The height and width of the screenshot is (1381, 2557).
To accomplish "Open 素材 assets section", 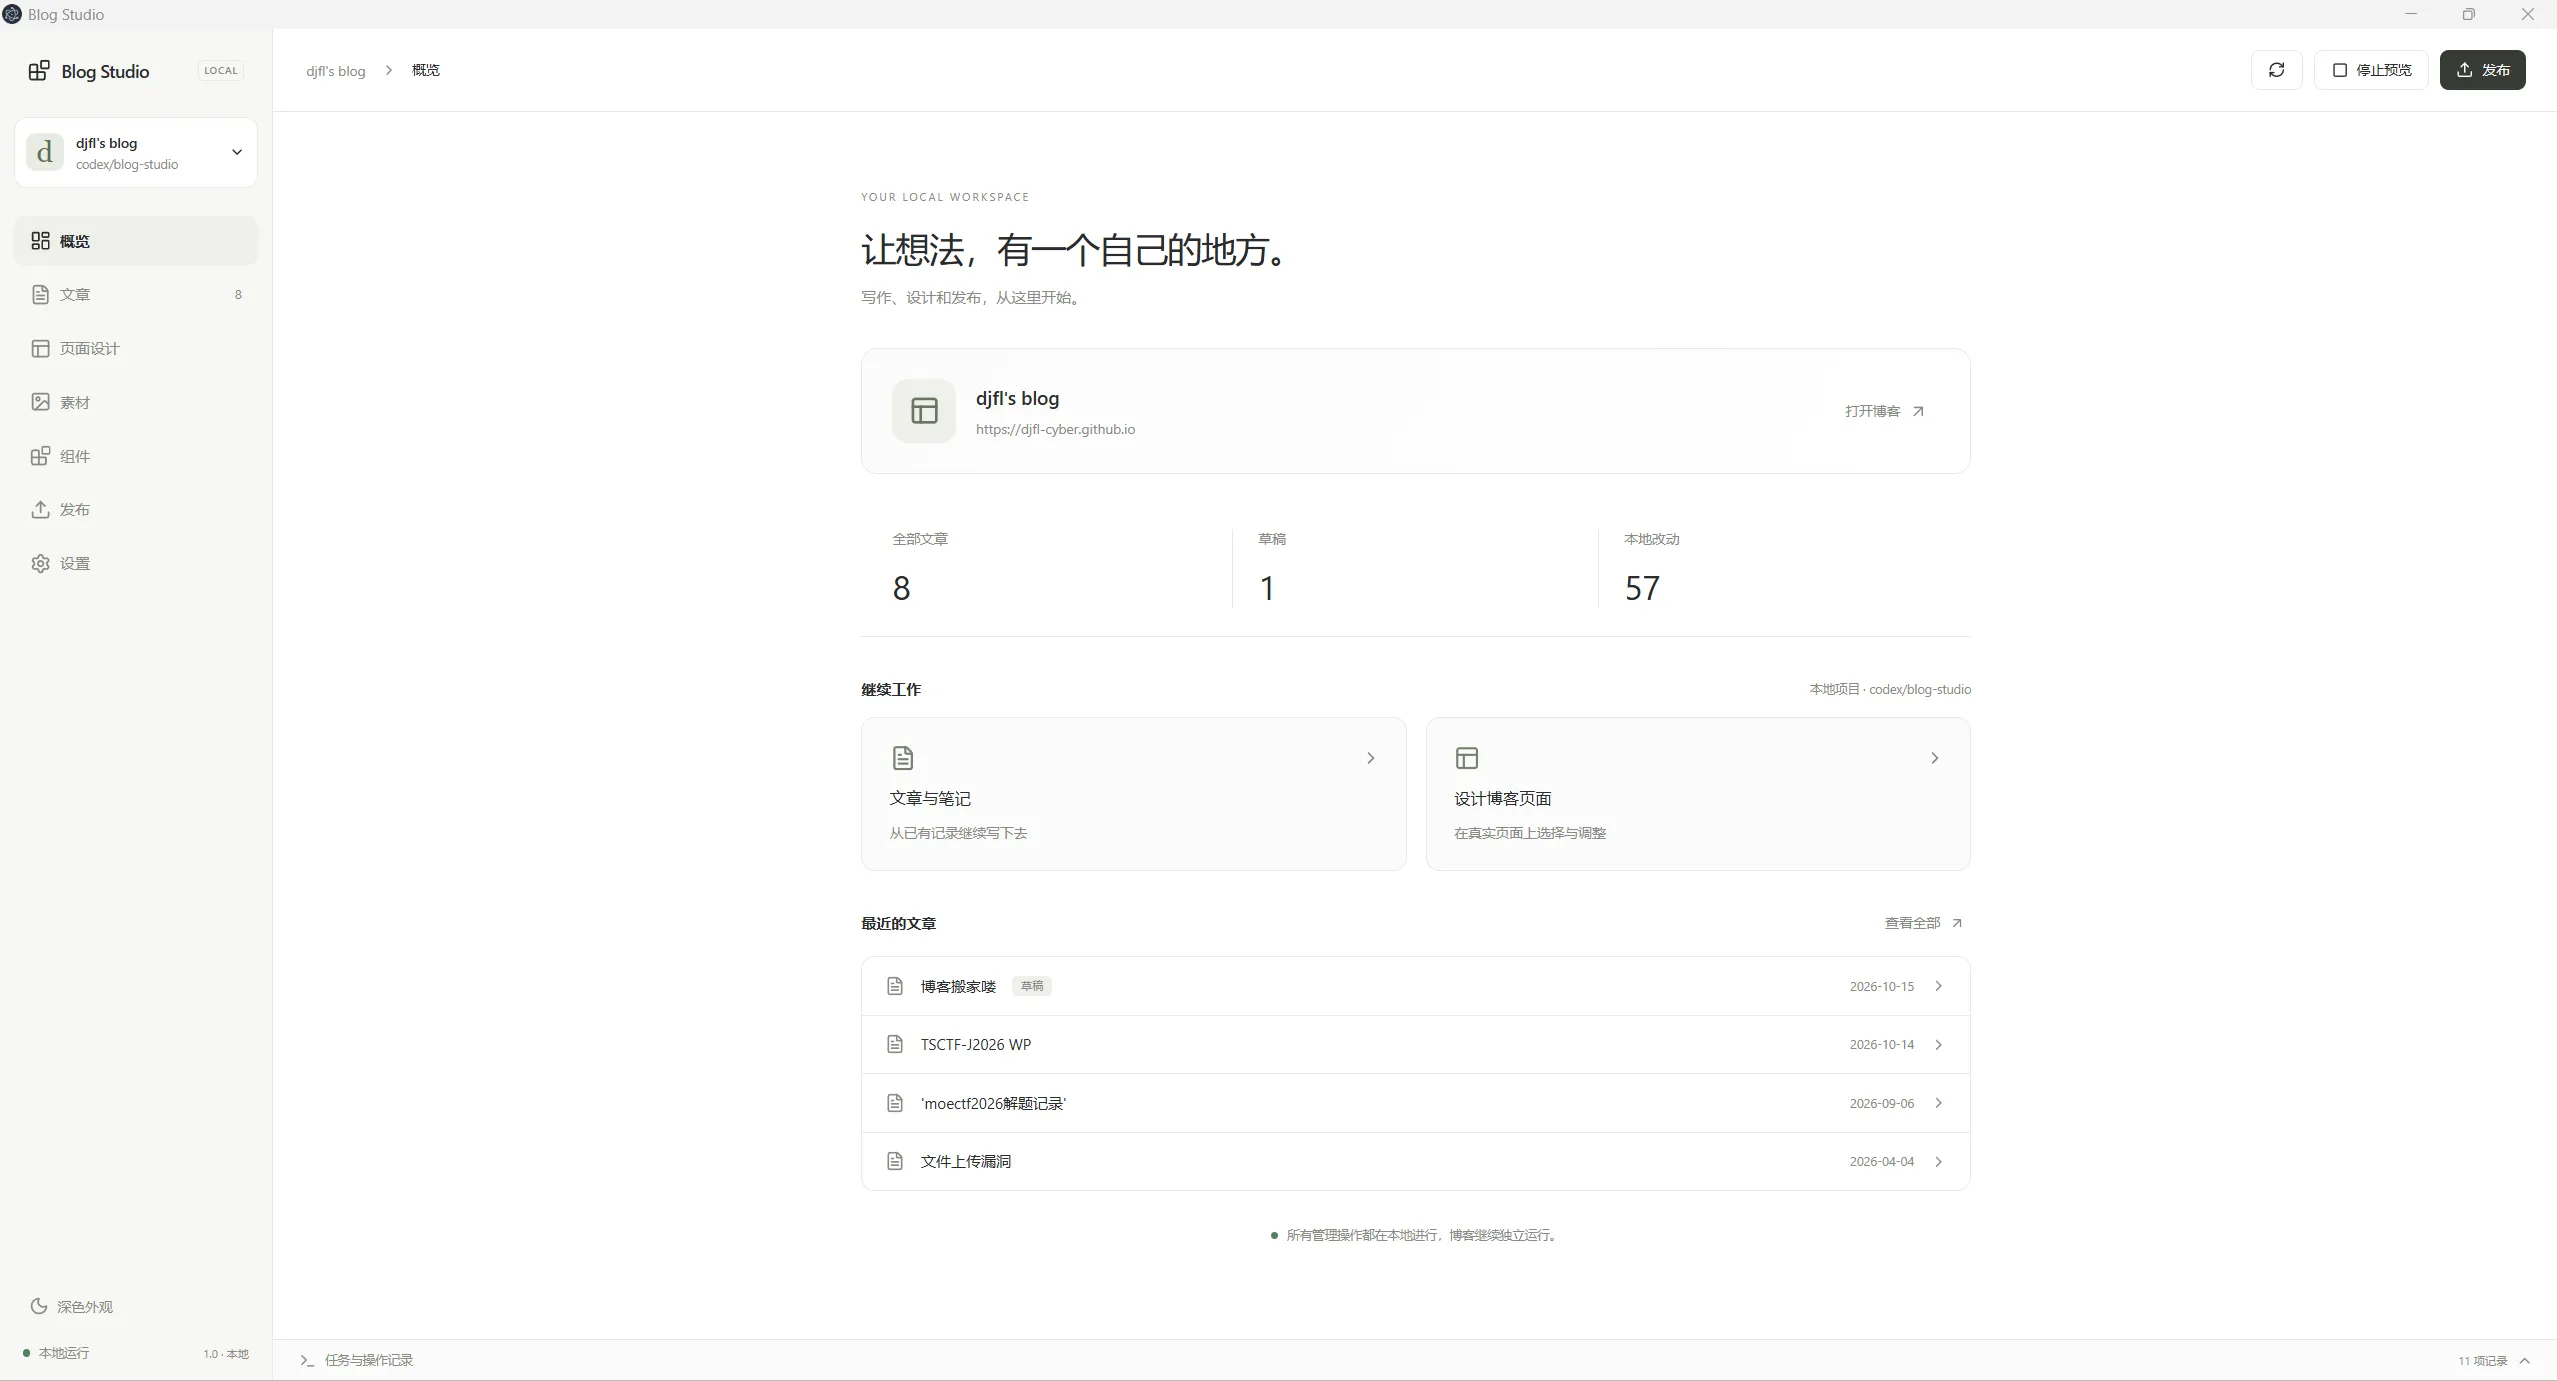I will [136, 402].
